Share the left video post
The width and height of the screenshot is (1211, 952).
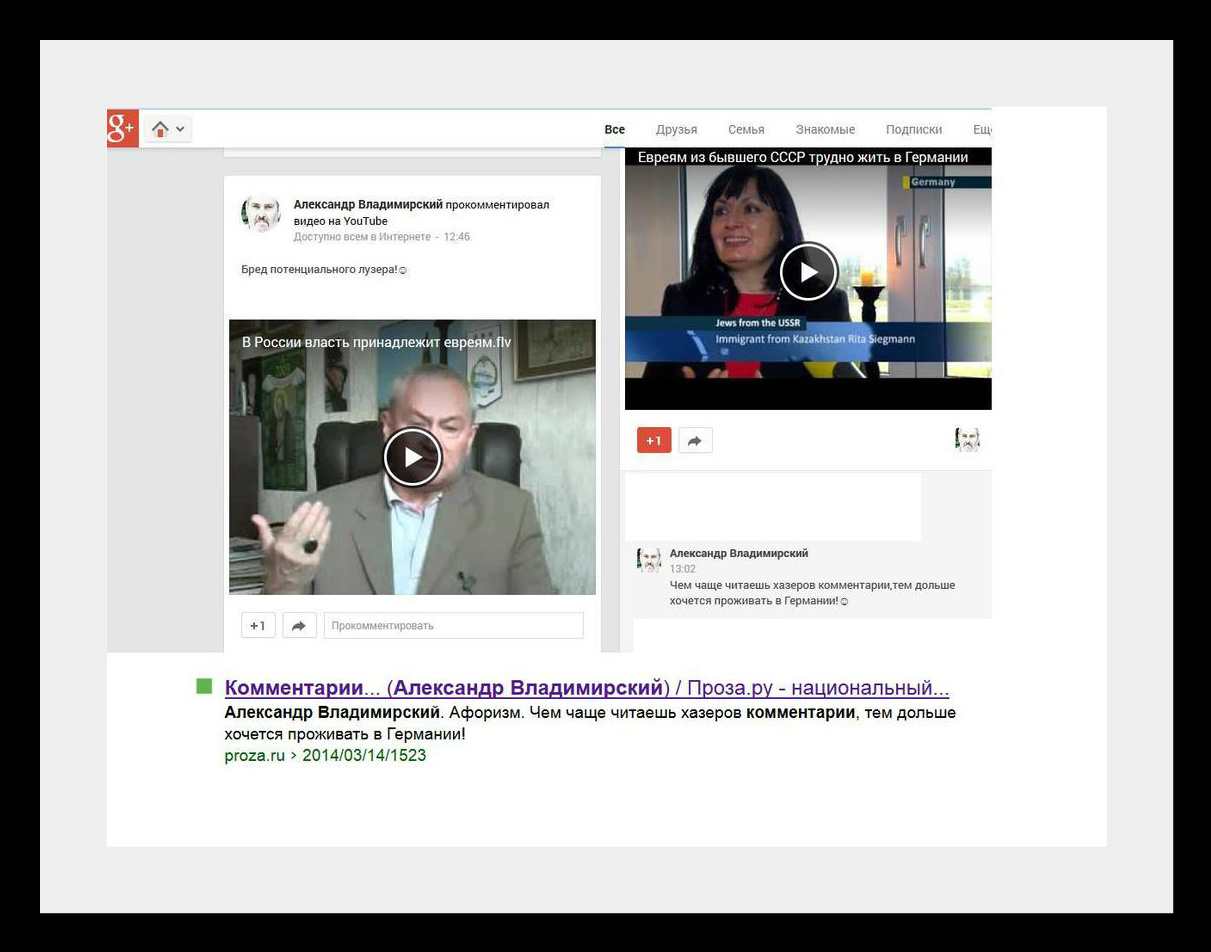tap(299, 625)
